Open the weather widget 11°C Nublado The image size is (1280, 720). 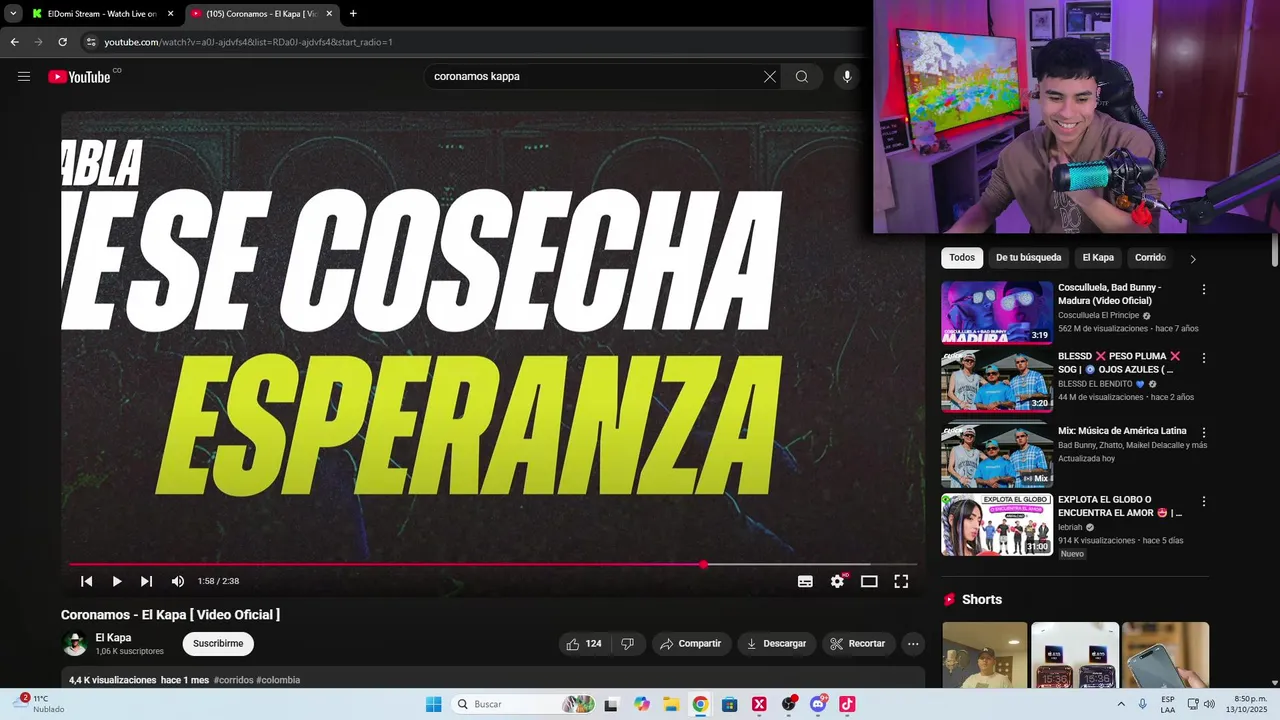40,704
